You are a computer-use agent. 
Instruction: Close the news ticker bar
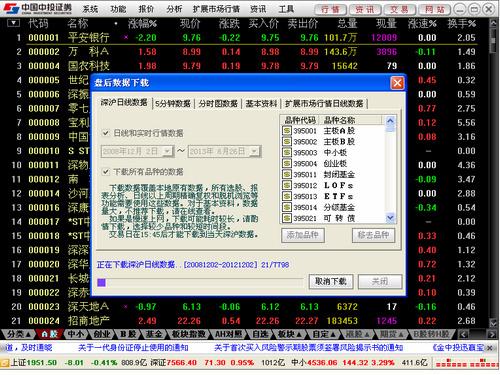click(x=490, y=348)
